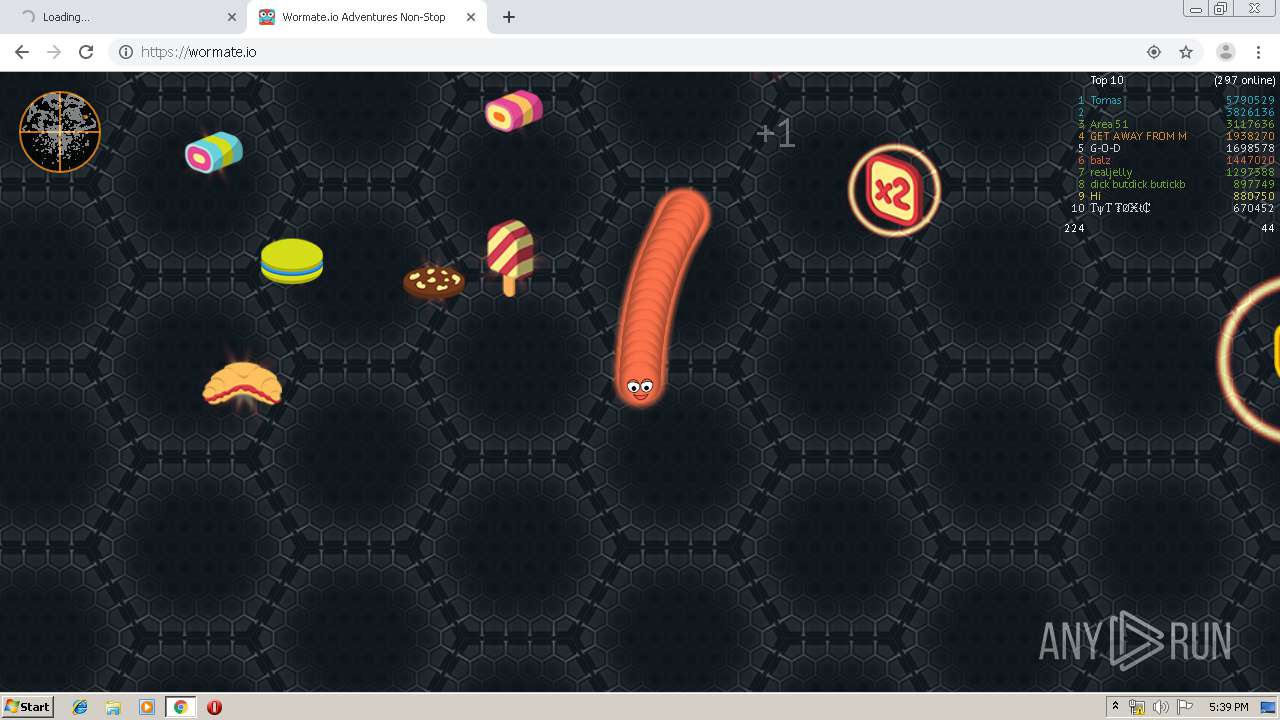This screenshot has height=720, width=1280.
Task: Close the Loading... tab
Action: point(231,17)
